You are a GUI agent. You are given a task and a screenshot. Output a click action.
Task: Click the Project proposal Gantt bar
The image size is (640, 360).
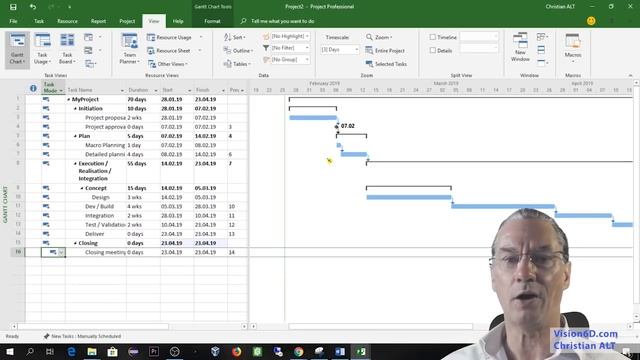(x=313, y=118)
